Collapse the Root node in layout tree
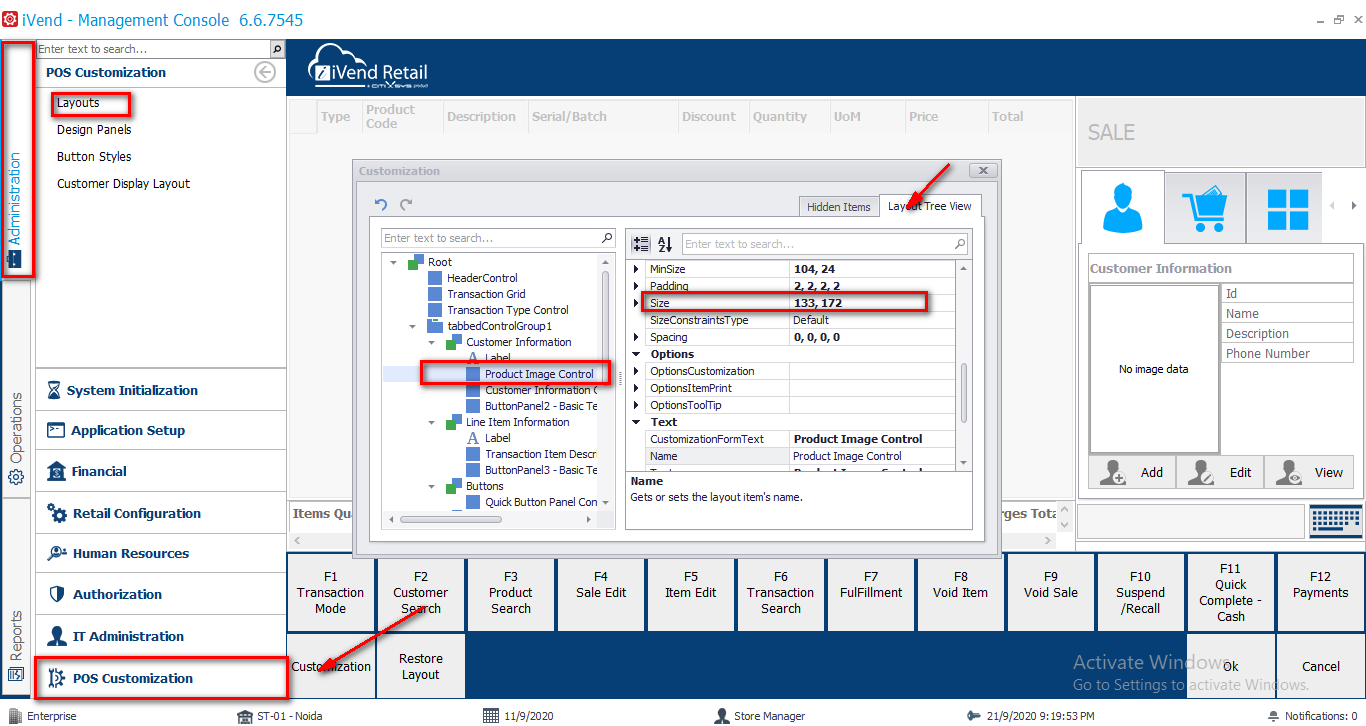Screen dimensions: 1366x726 (x=393, y=262)
